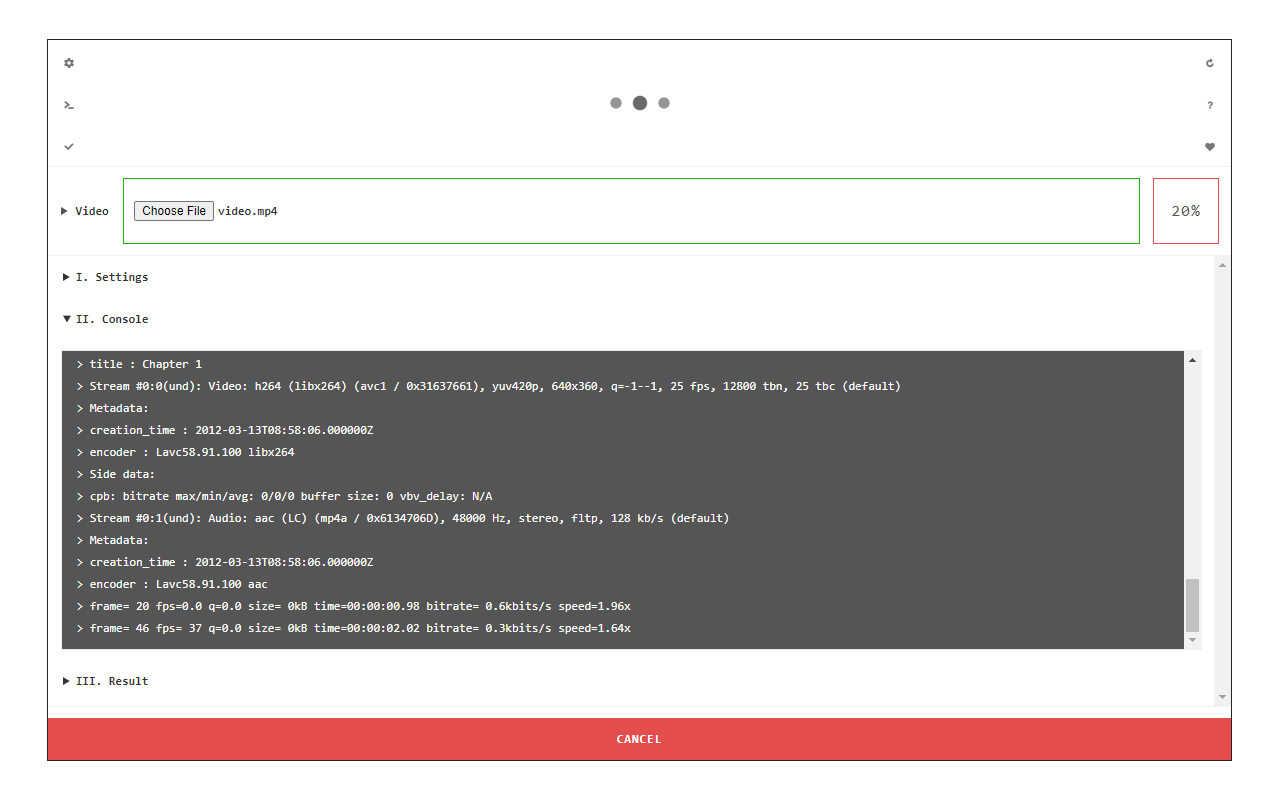Click the 20% progress indicator box
The image size is (1280, 800).
tap(1185, 211)
